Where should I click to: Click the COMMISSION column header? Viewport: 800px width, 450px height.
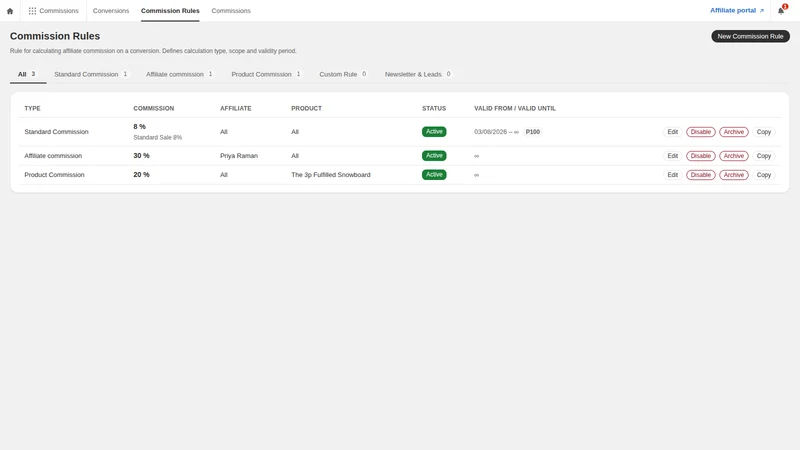click(154, 108)
